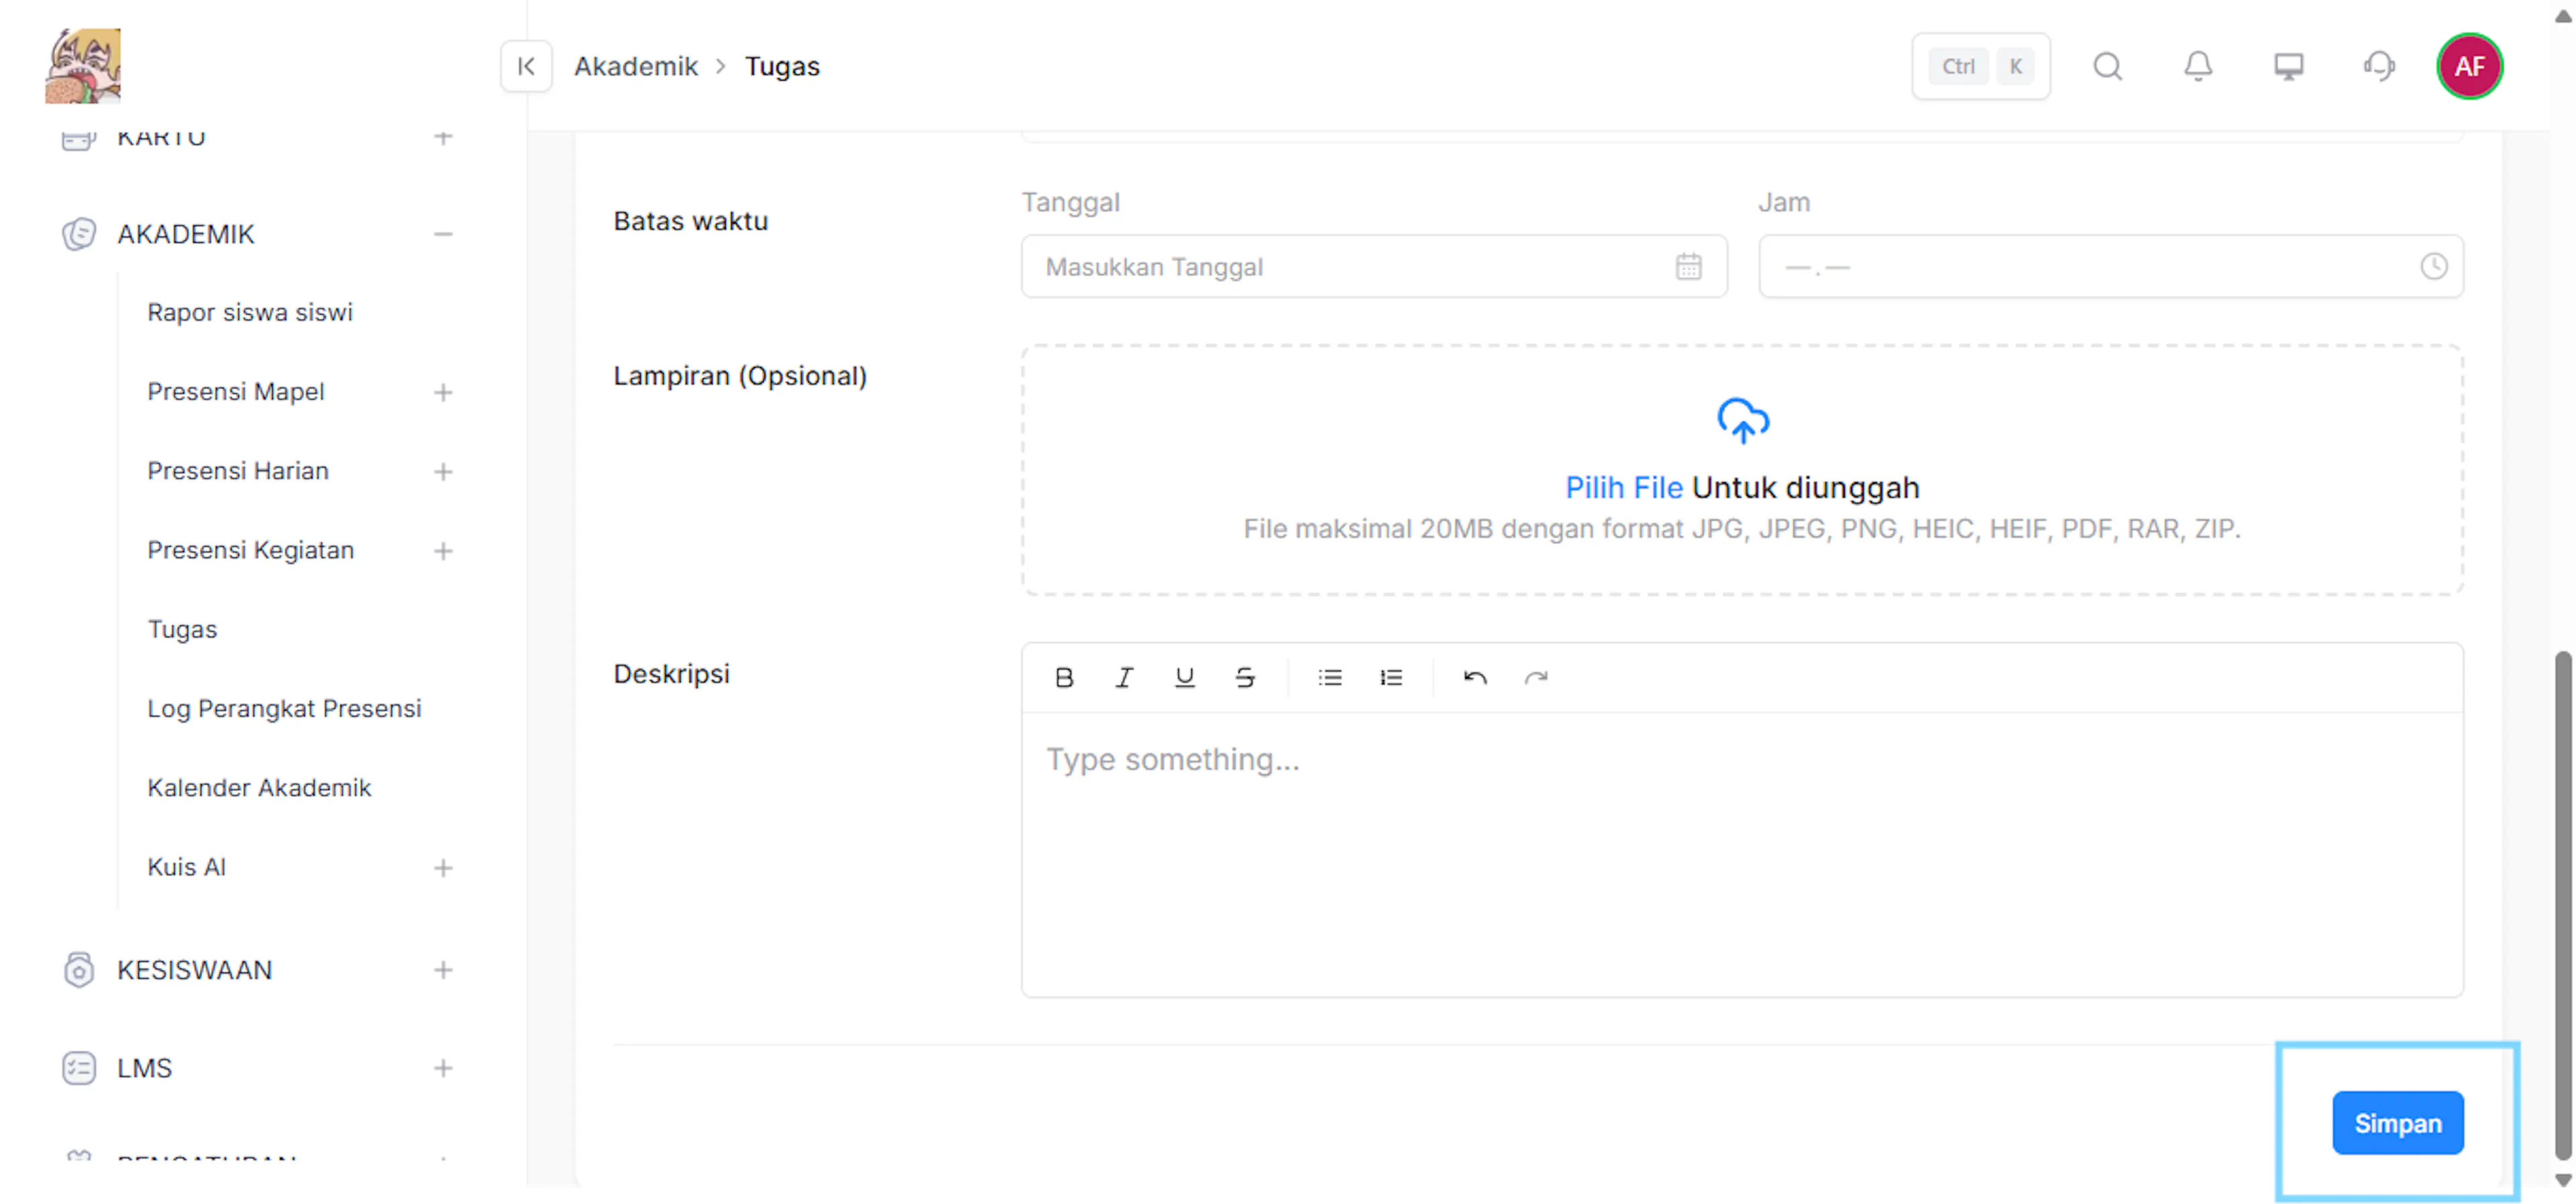Click the KESISWAAN sidebar icon
The height and width of the screenshot is (1204, 2576).
tap(79, 970)
